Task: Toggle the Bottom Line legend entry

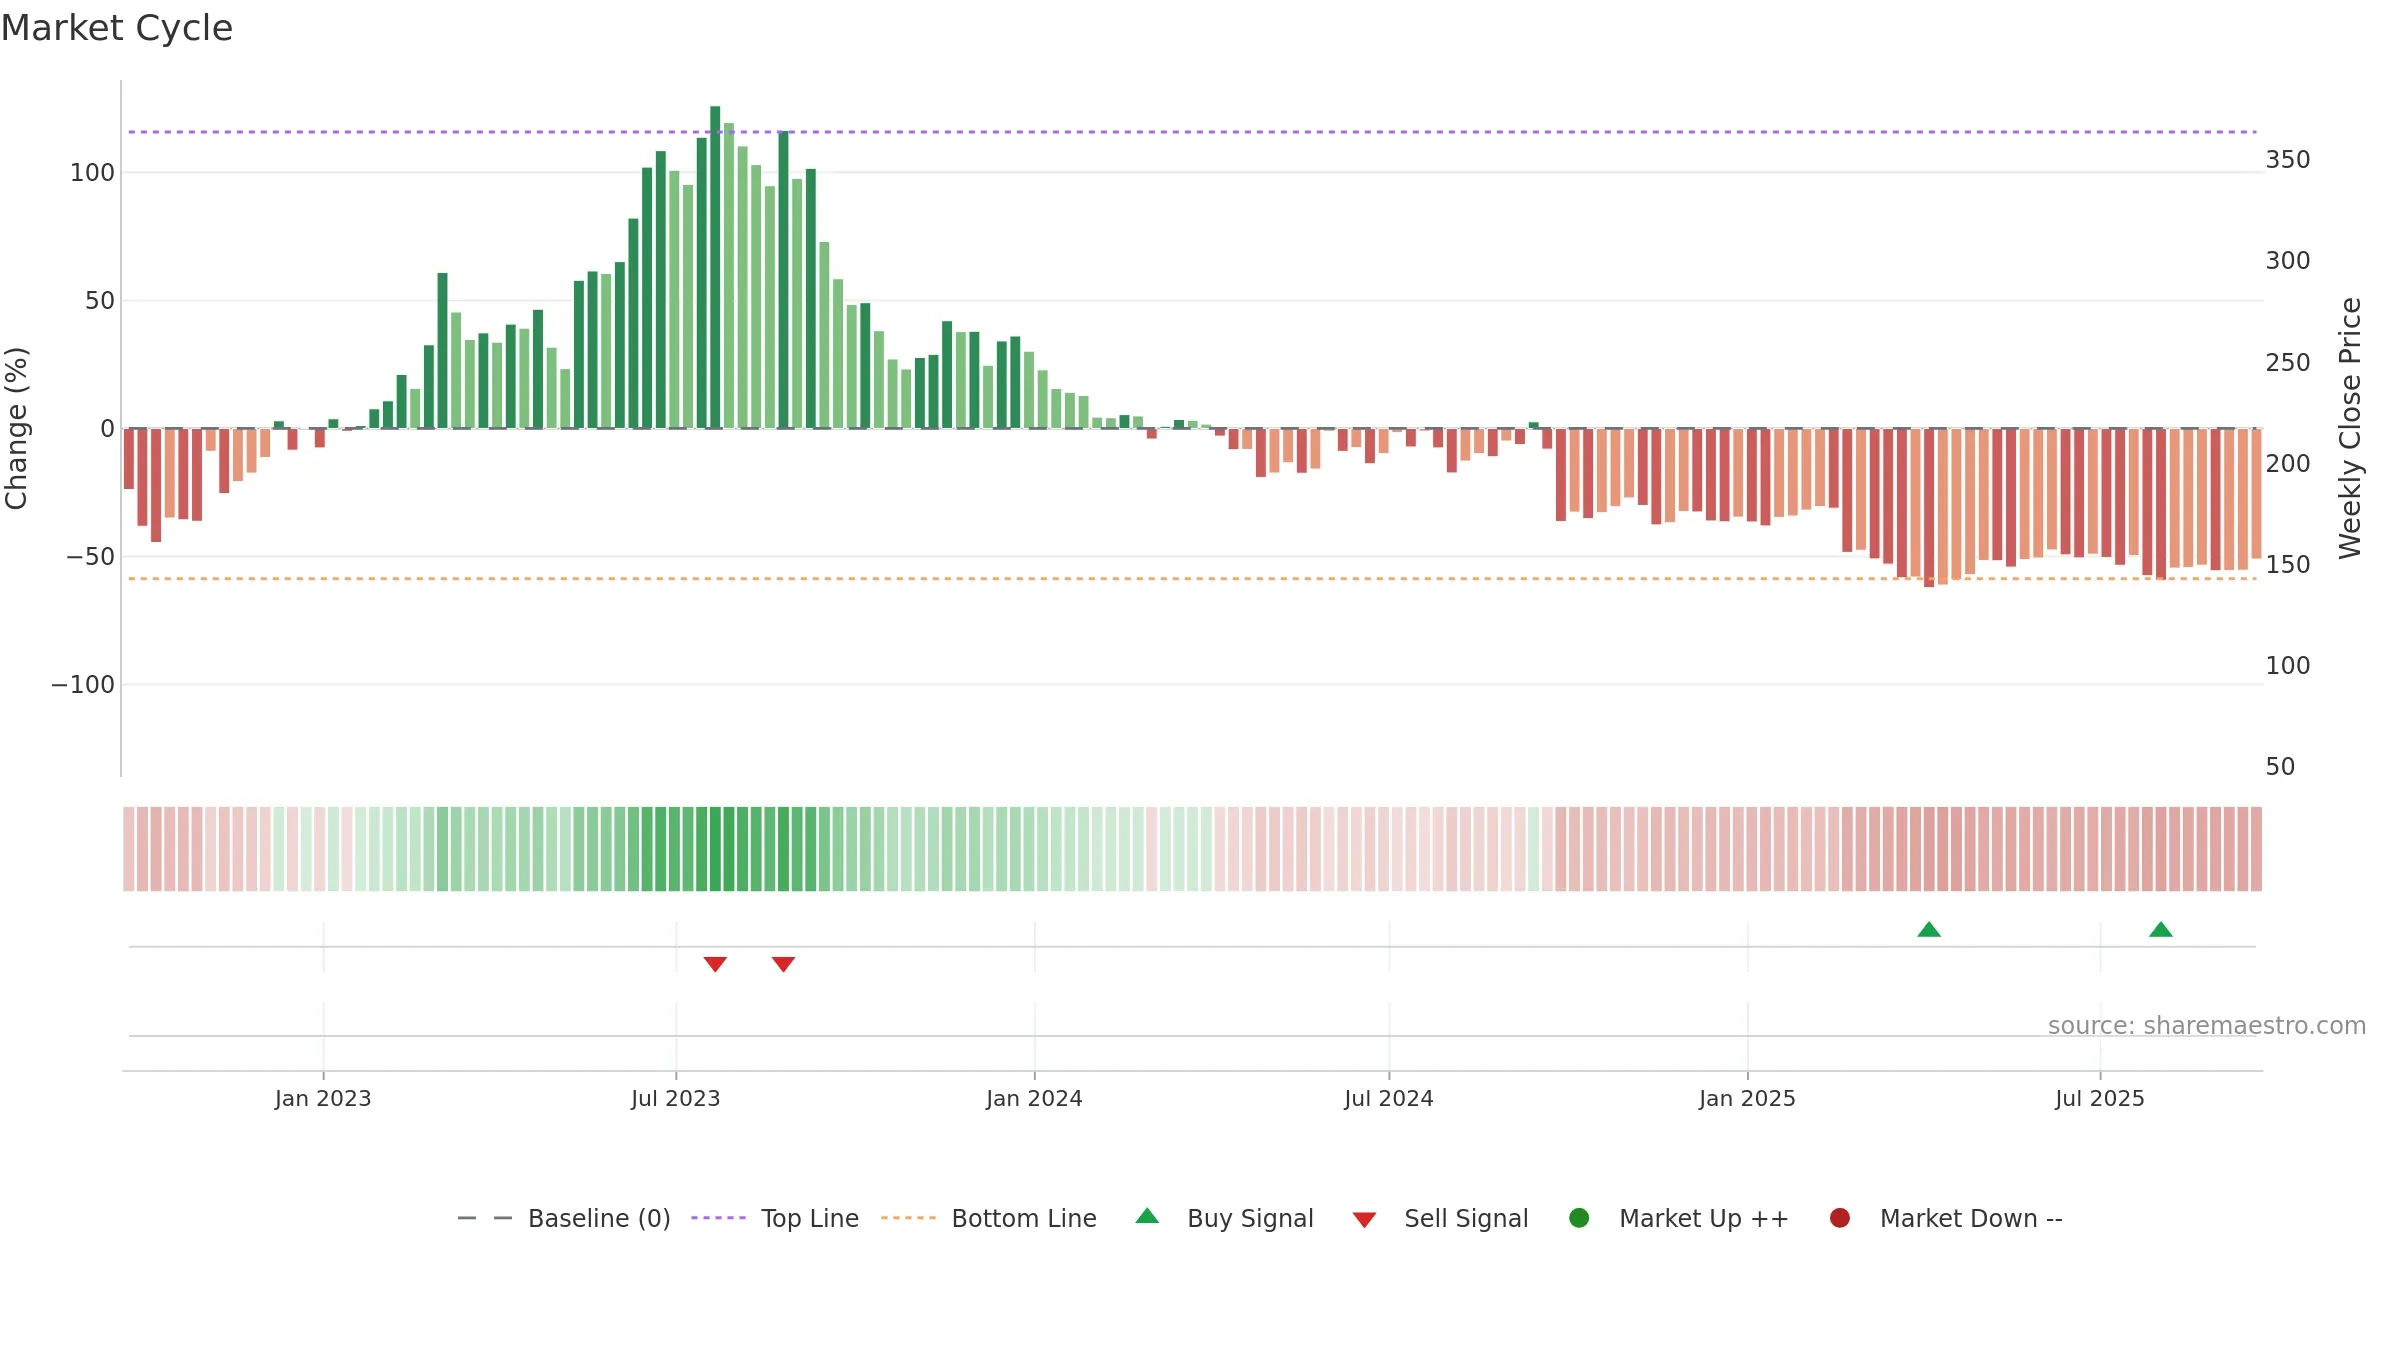Action: click(988, 1218)
